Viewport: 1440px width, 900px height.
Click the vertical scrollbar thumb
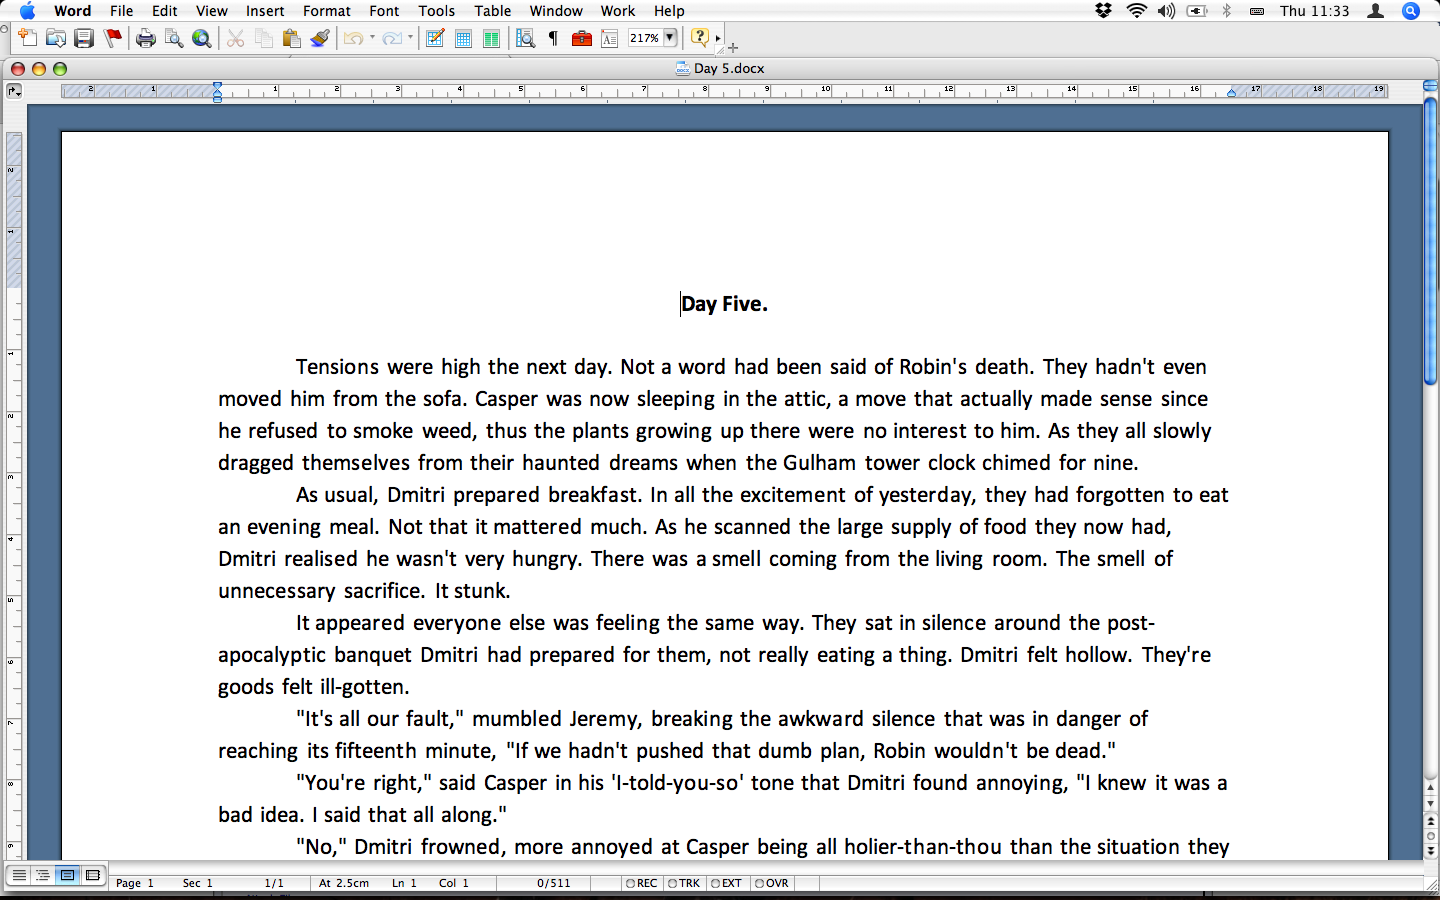click(x=1431, y=242)
